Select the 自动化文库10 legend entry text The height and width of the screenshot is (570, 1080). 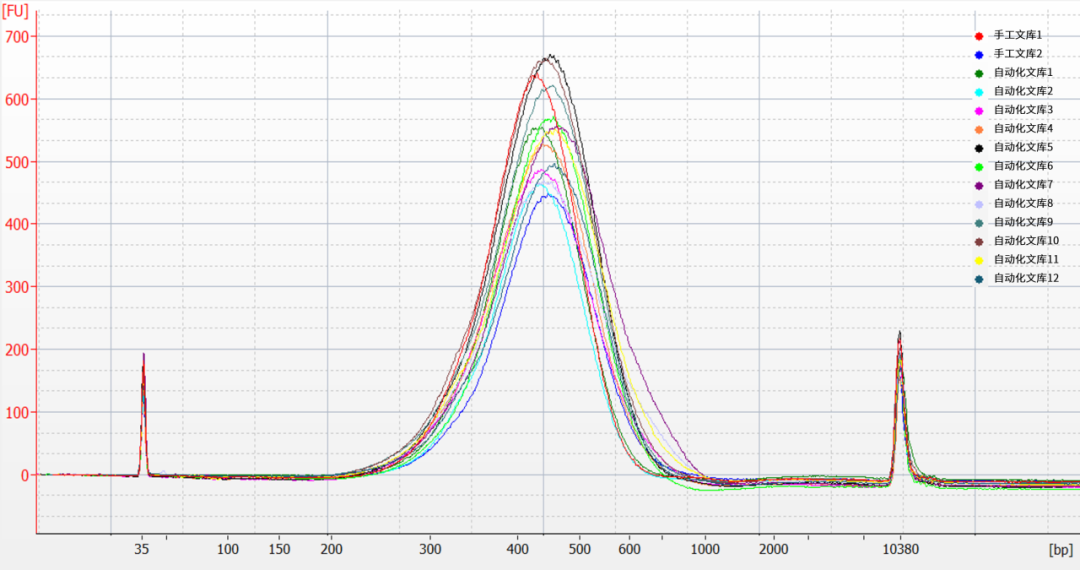[x=1026, y=241]
